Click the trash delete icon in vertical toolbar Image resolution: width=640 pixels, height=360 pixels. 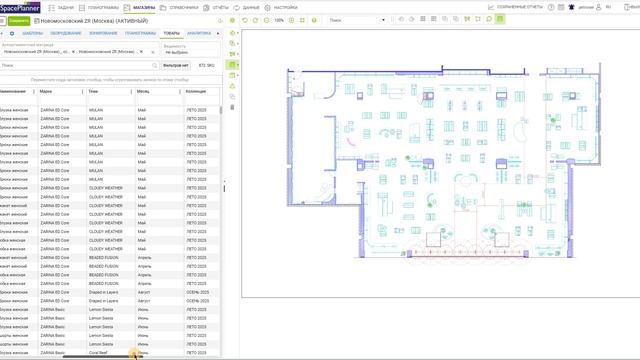[232, 107]
